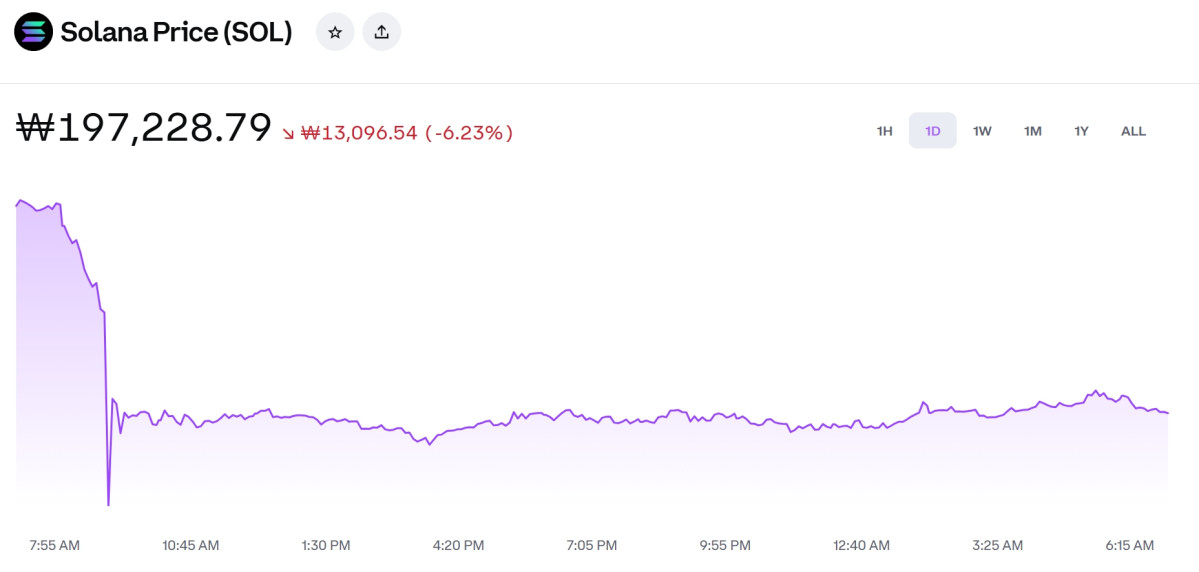View the 1Y price history
This screenshot has width=1199, height=572.
(1081, 131)
